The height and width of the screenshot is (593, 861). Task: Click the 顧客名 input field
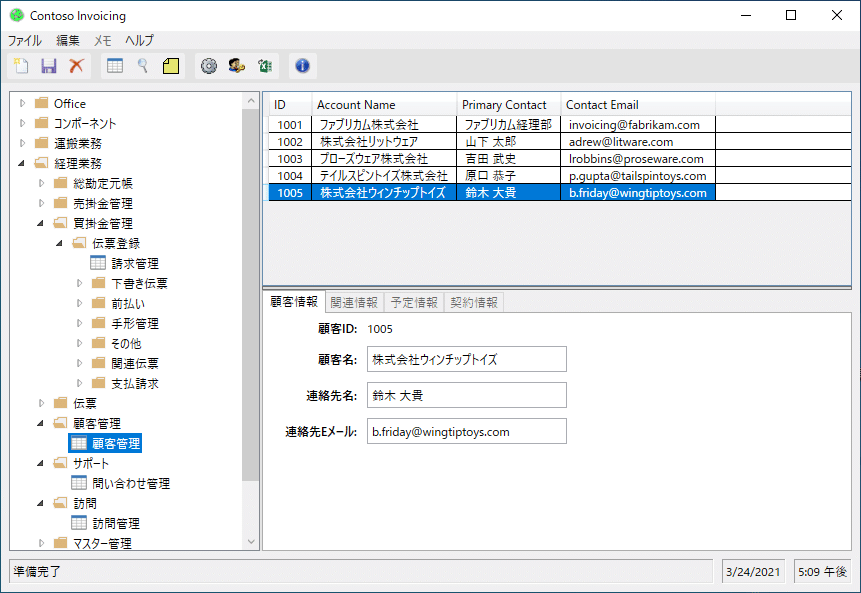point(467,359)
